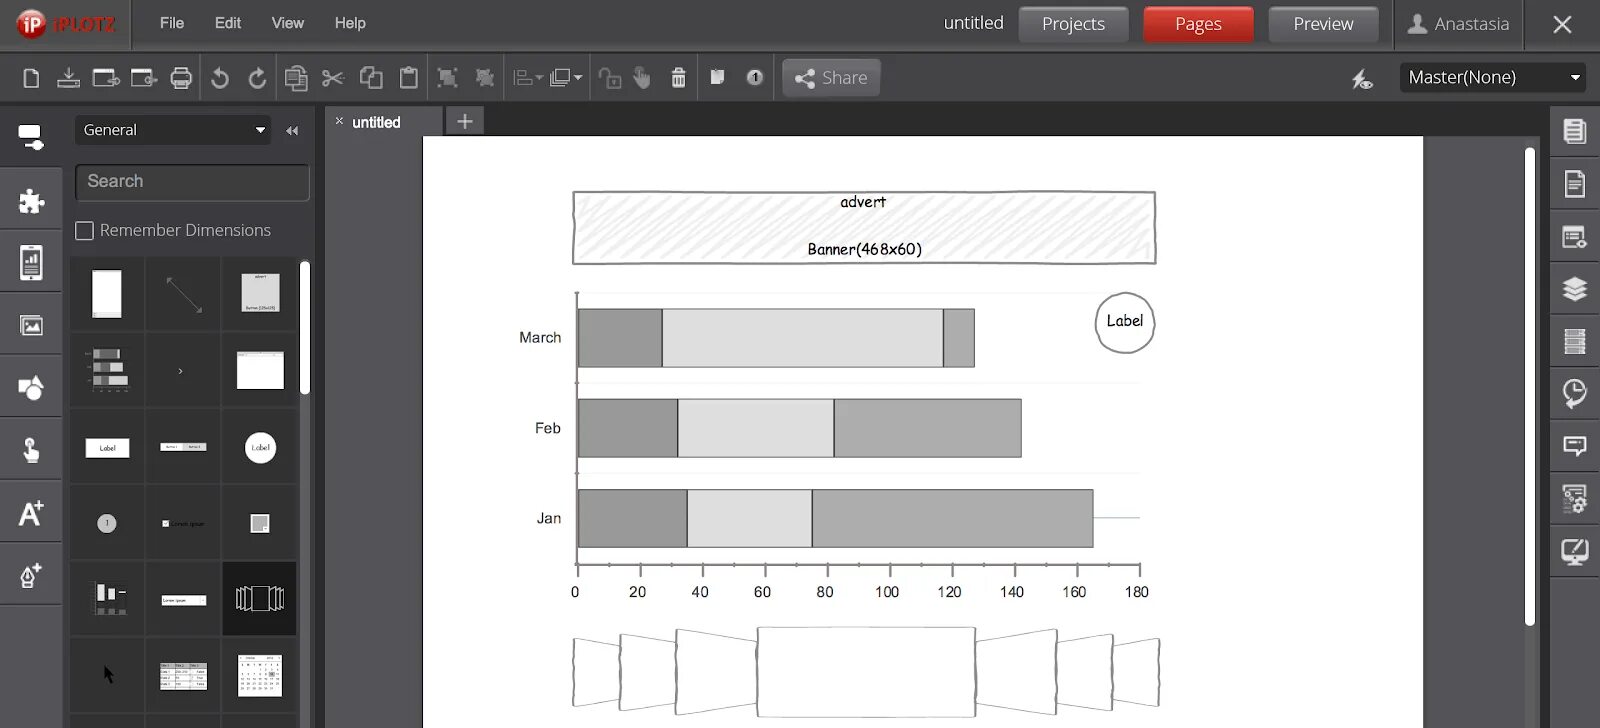
Task: Click the trash delete icon
Action: pyautogui.click(x=678, y=78)
